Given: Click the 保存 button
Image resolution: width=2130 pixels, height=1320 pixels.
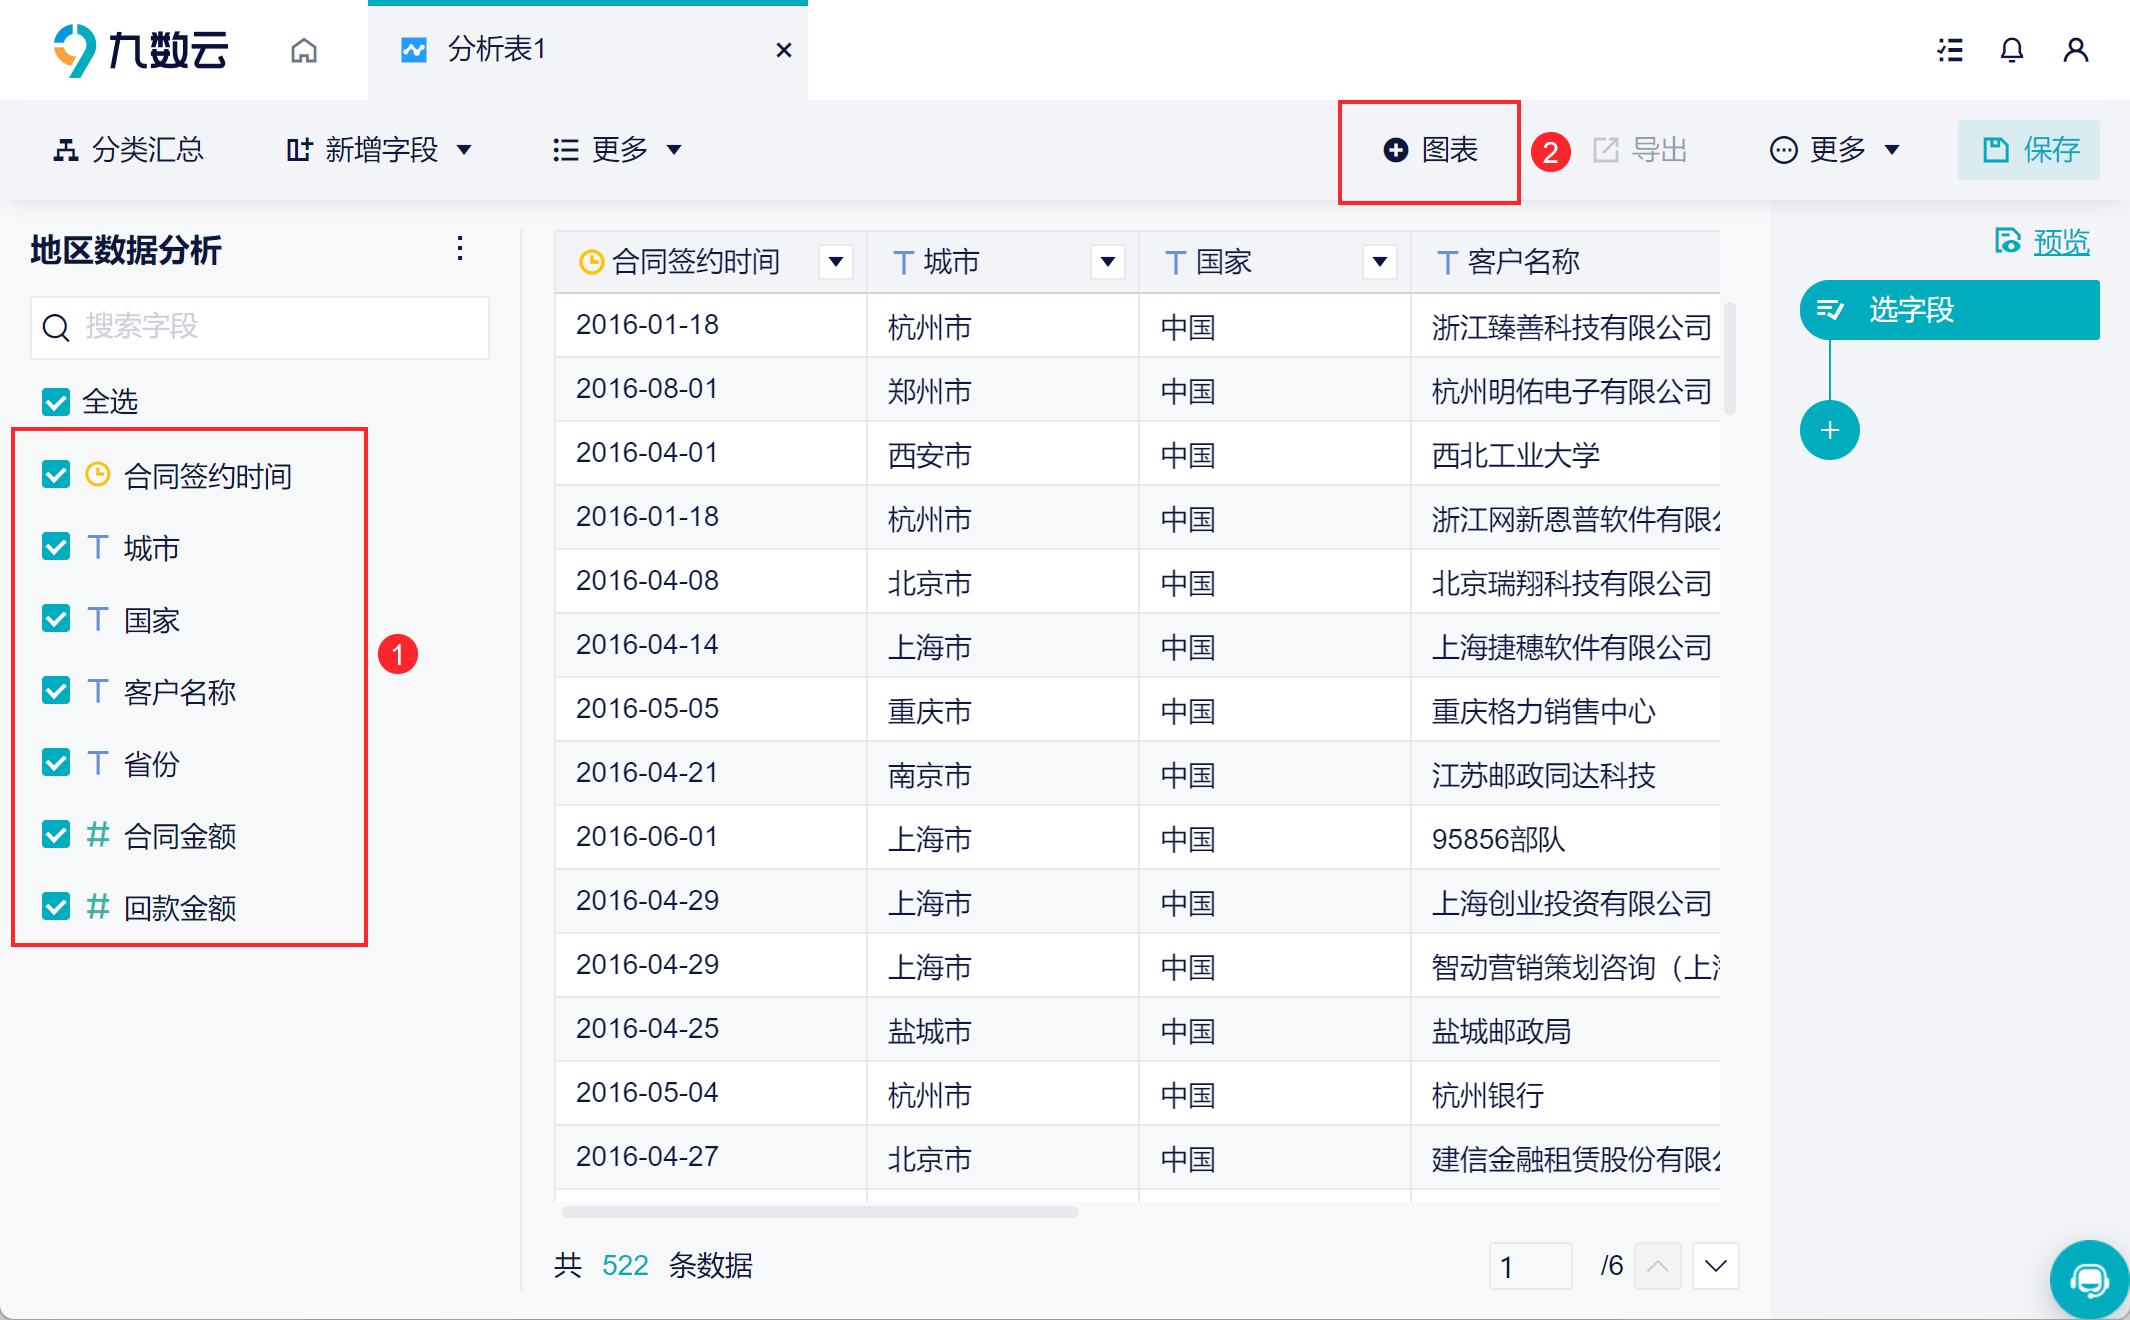Looking at the screenshot, I should (2029, 150).
